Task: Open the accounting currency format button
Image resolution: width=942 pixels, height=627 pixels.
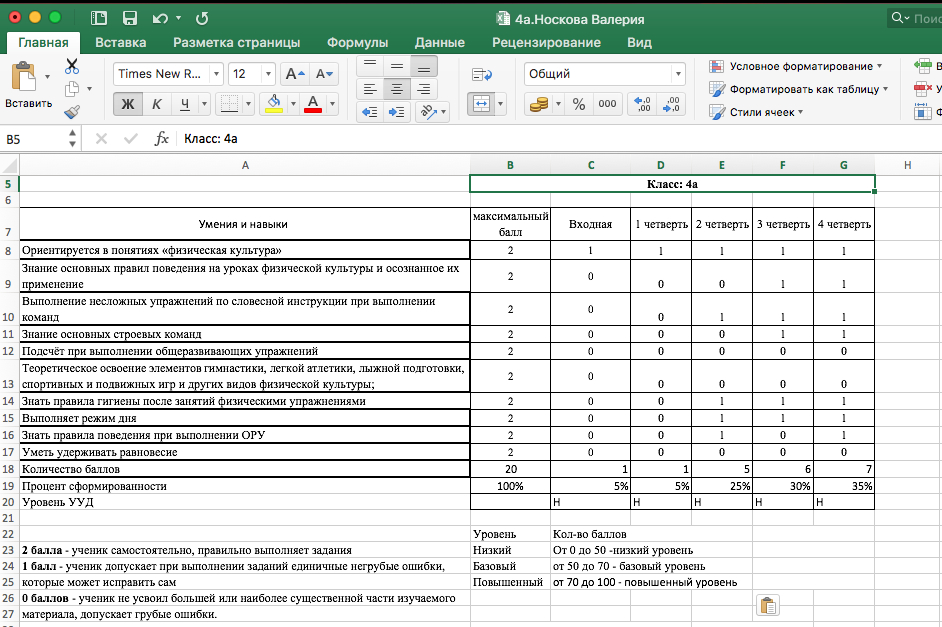Action: [539, 104]
